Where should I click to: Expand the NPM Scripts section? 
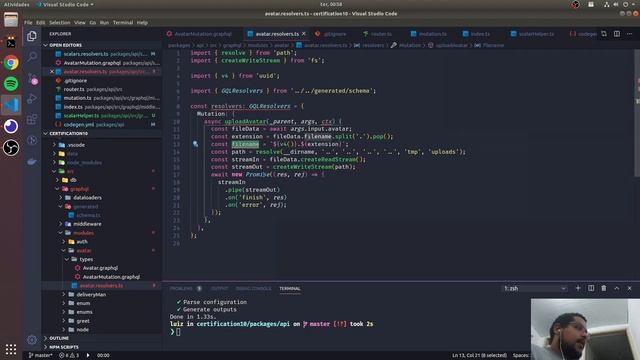pos(64,347)
